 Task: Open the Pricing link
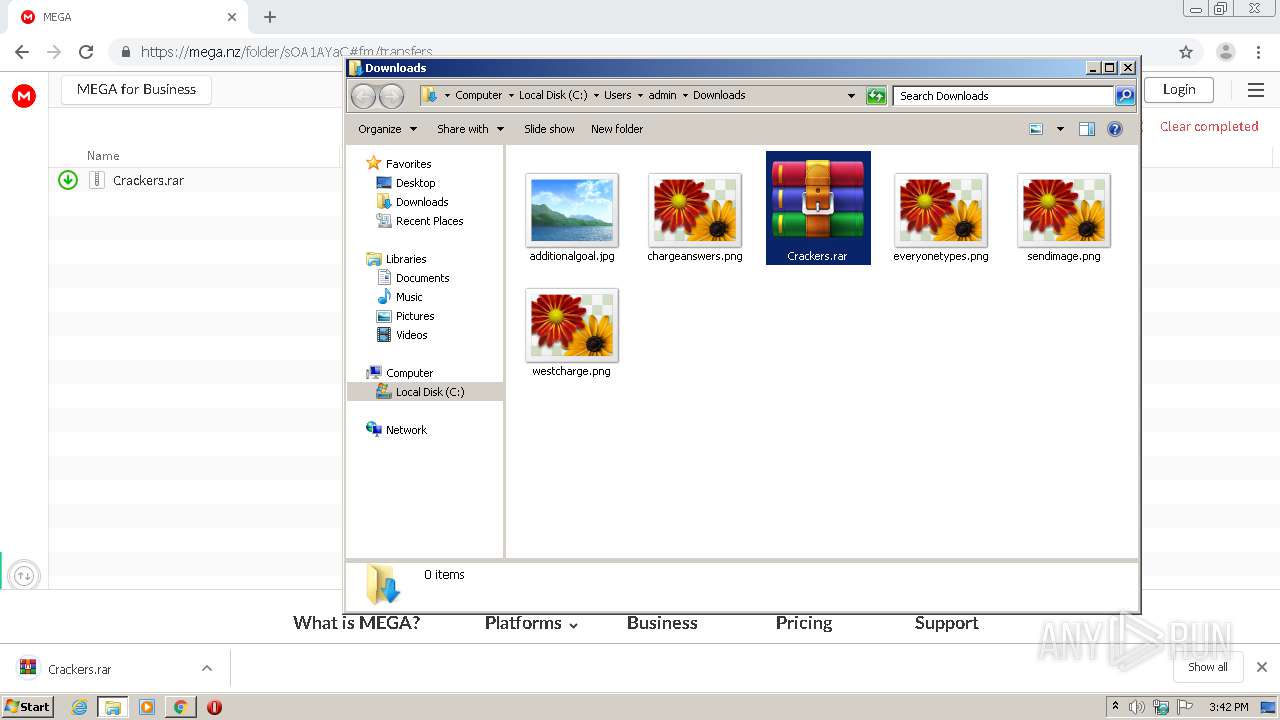[x=804, y=623]
